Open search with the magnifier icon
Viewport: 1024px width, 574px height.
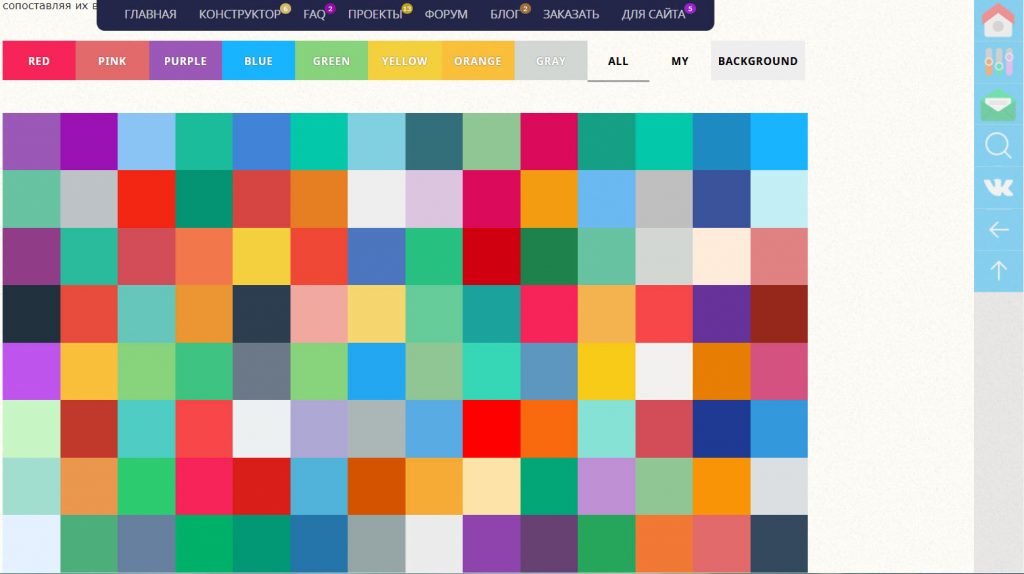998,146
